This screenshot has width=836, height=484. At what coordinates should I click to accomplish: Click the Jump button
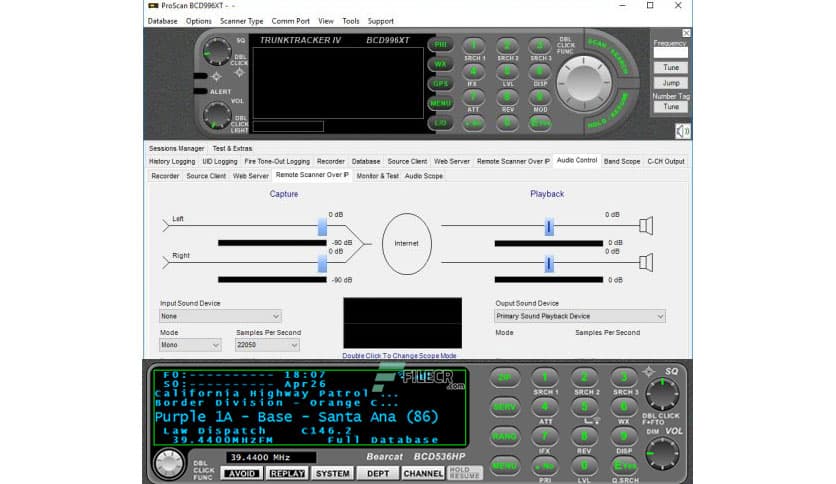point(671,83)
